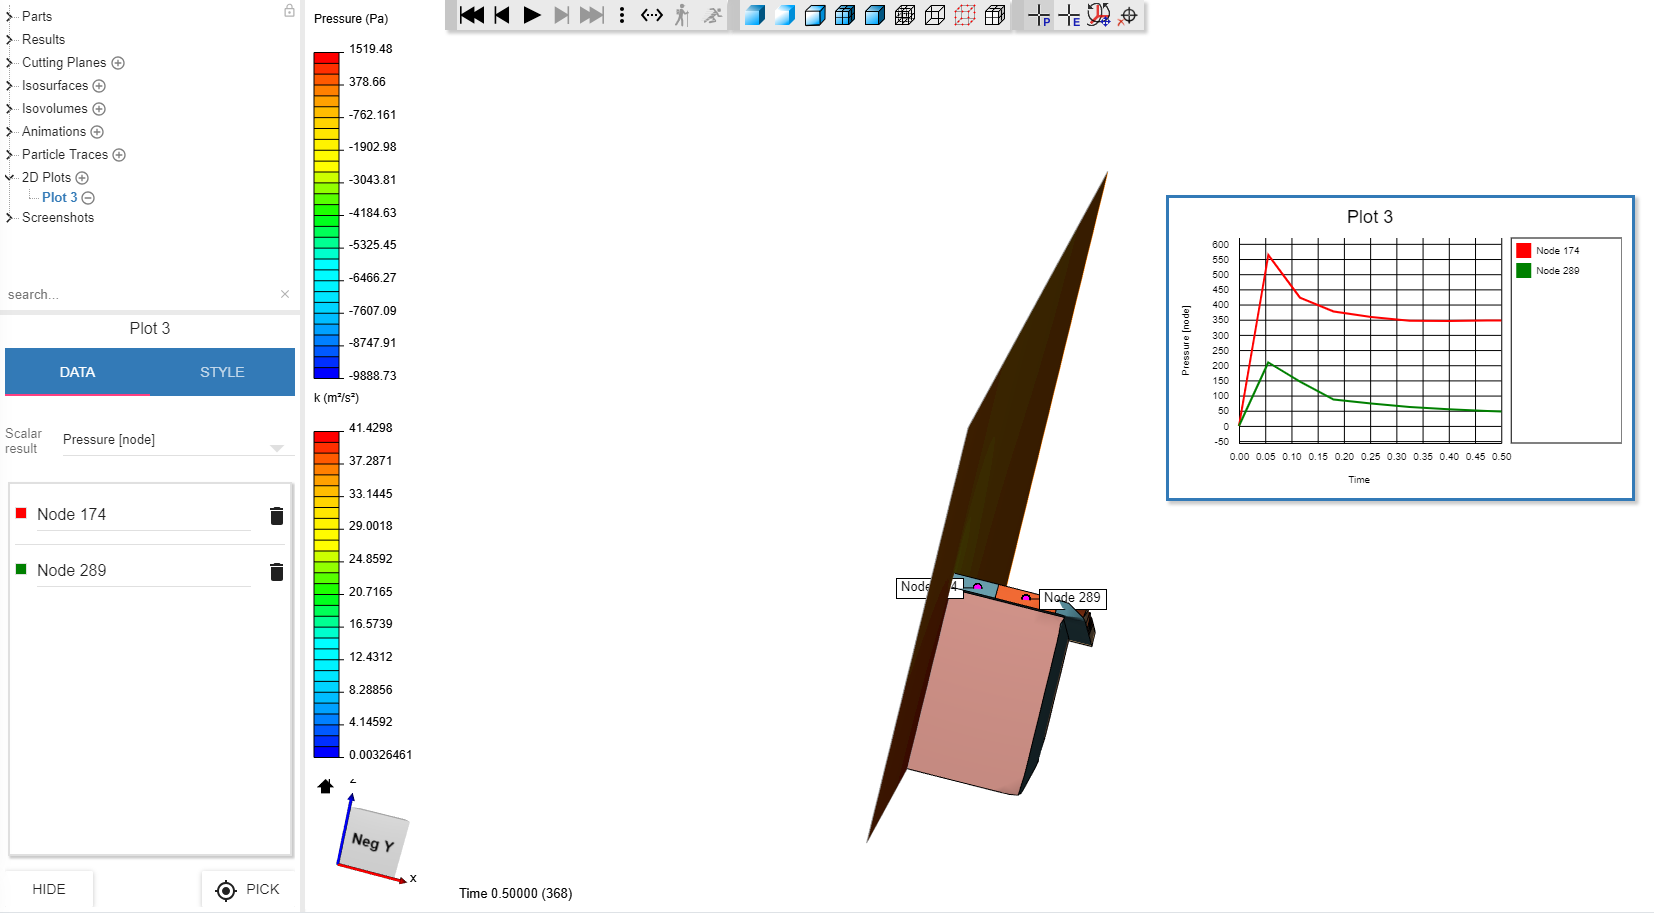Click the dotted double-arrow toolbar icon

(x=652, y=15)
